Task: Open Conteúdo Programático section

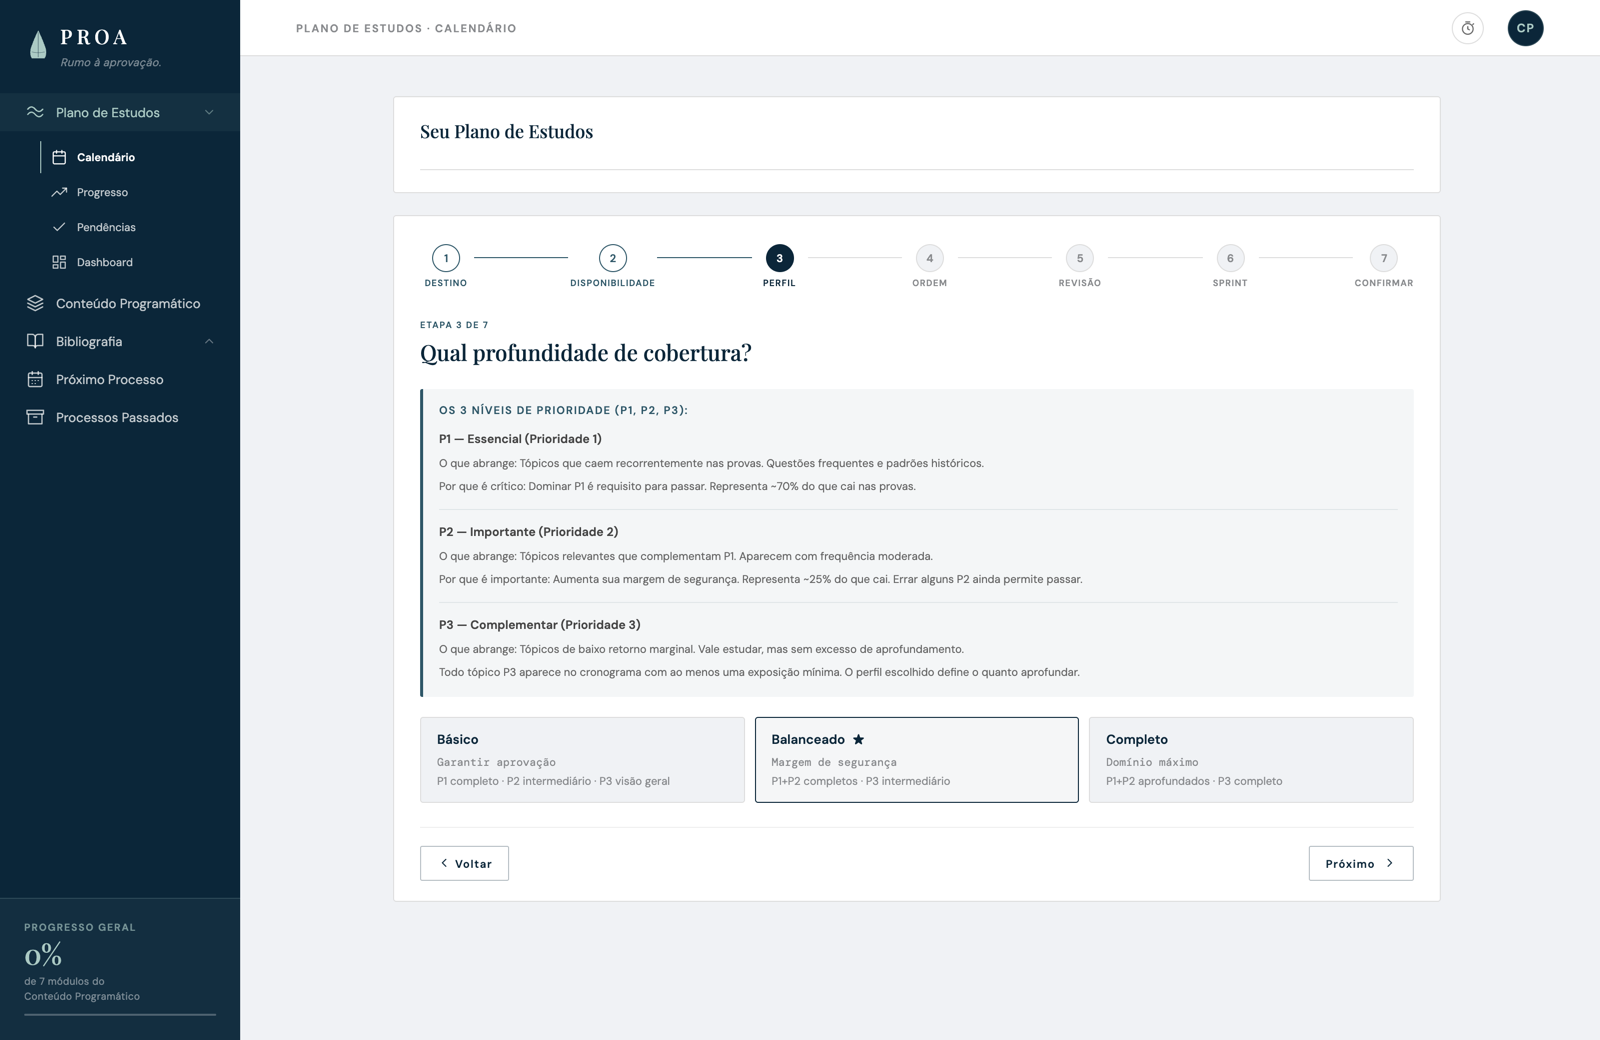Action: (120, 303)
